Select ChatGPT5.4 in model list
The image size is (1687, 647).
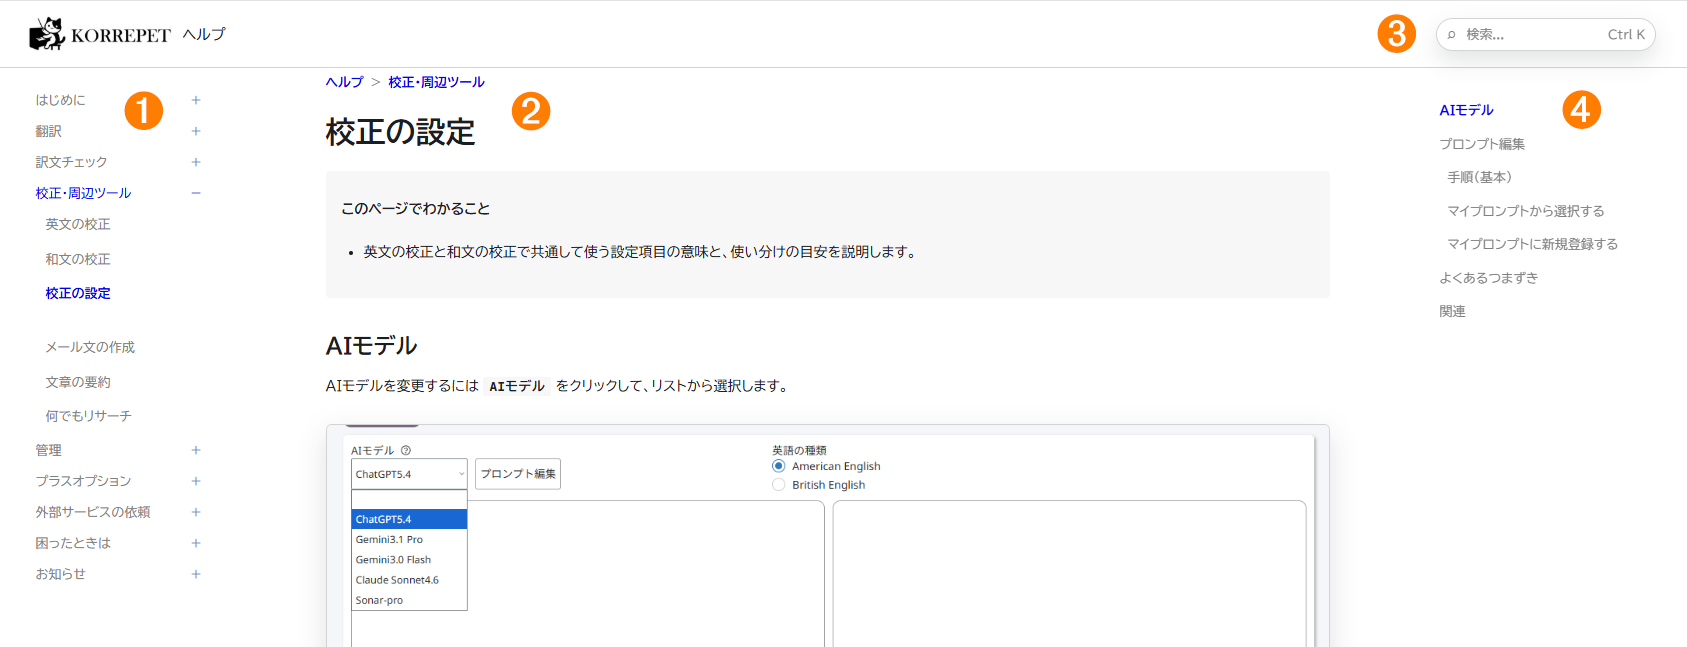[409, 519]
